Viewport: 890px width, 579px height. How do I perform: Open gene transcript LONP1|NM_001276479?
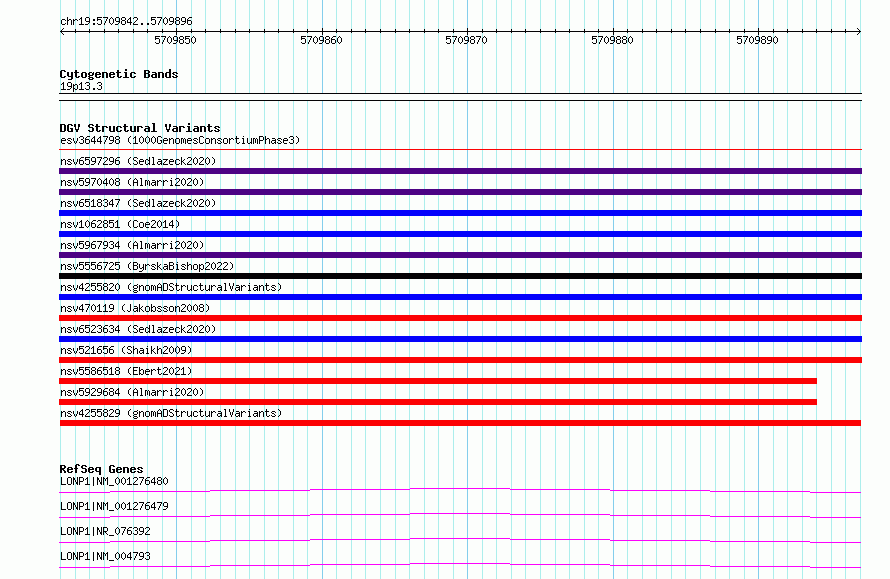(x=114, y=506)
